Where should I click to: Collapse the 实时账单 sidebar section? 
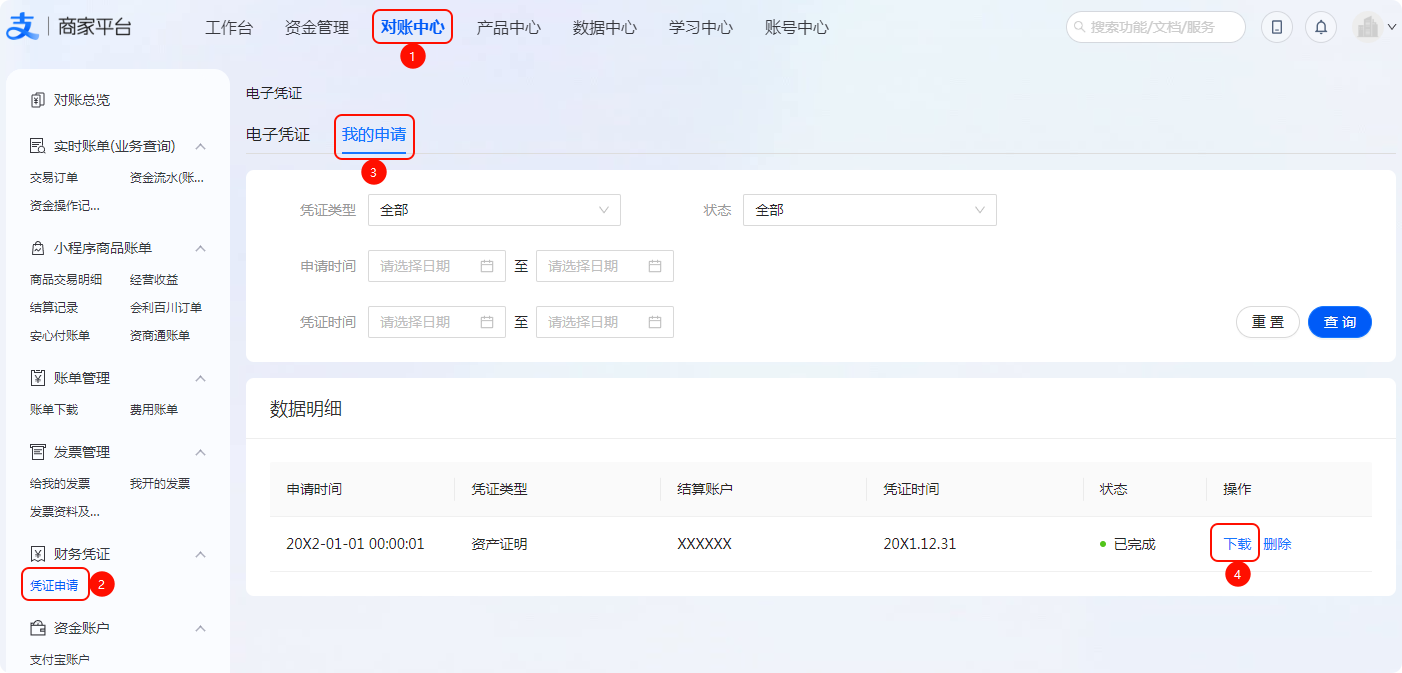[x=200, y=147]
